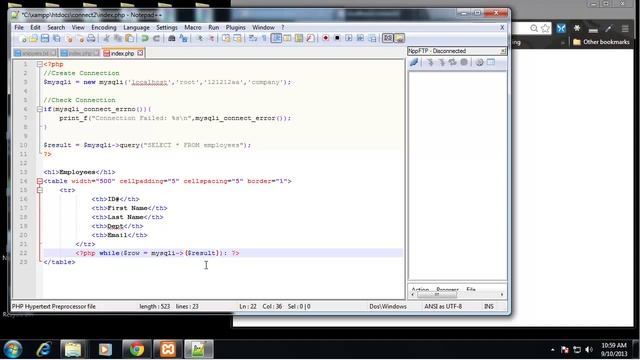Stop macro recording black square icon

click(x=337, y=38)
